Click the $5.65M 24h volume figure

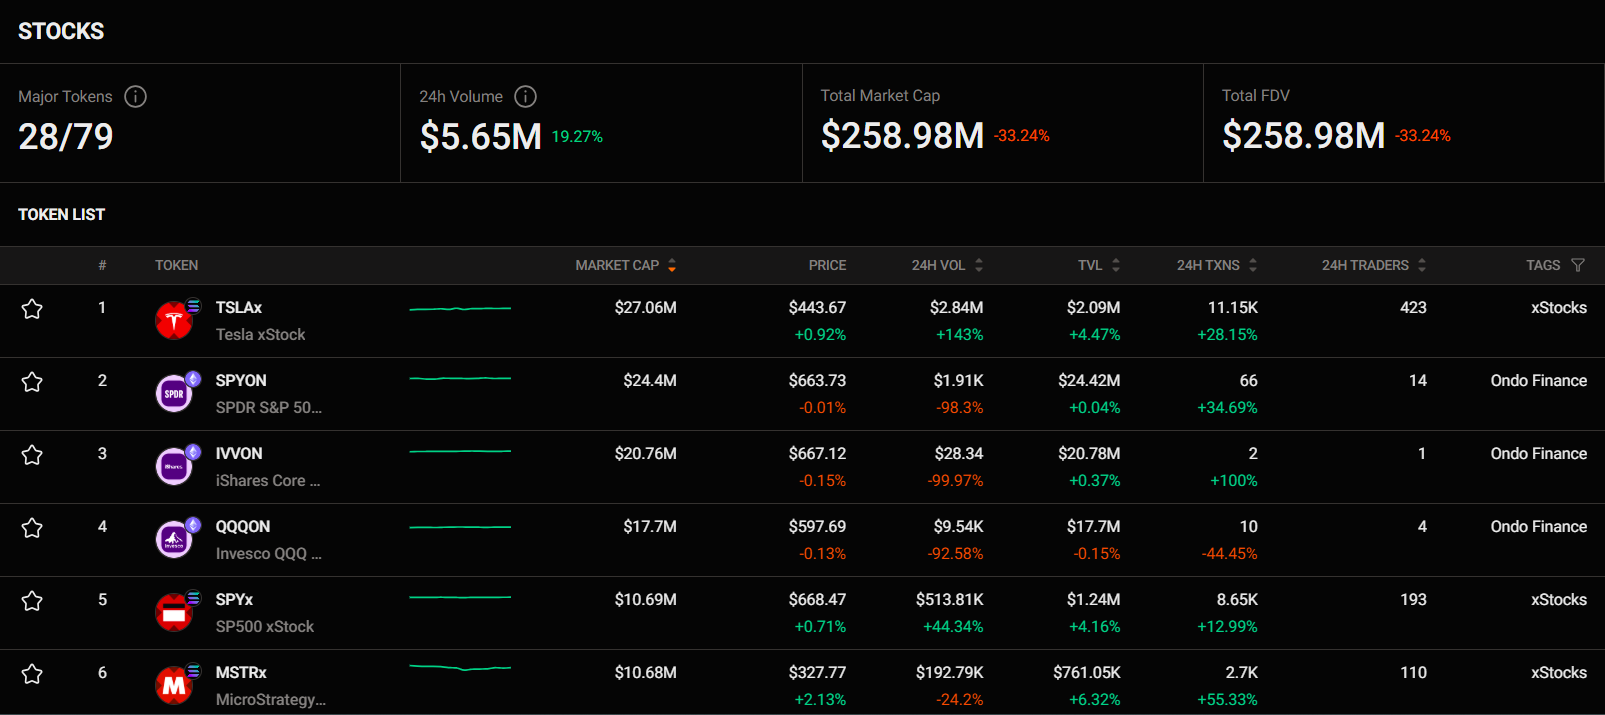[481, 136]
